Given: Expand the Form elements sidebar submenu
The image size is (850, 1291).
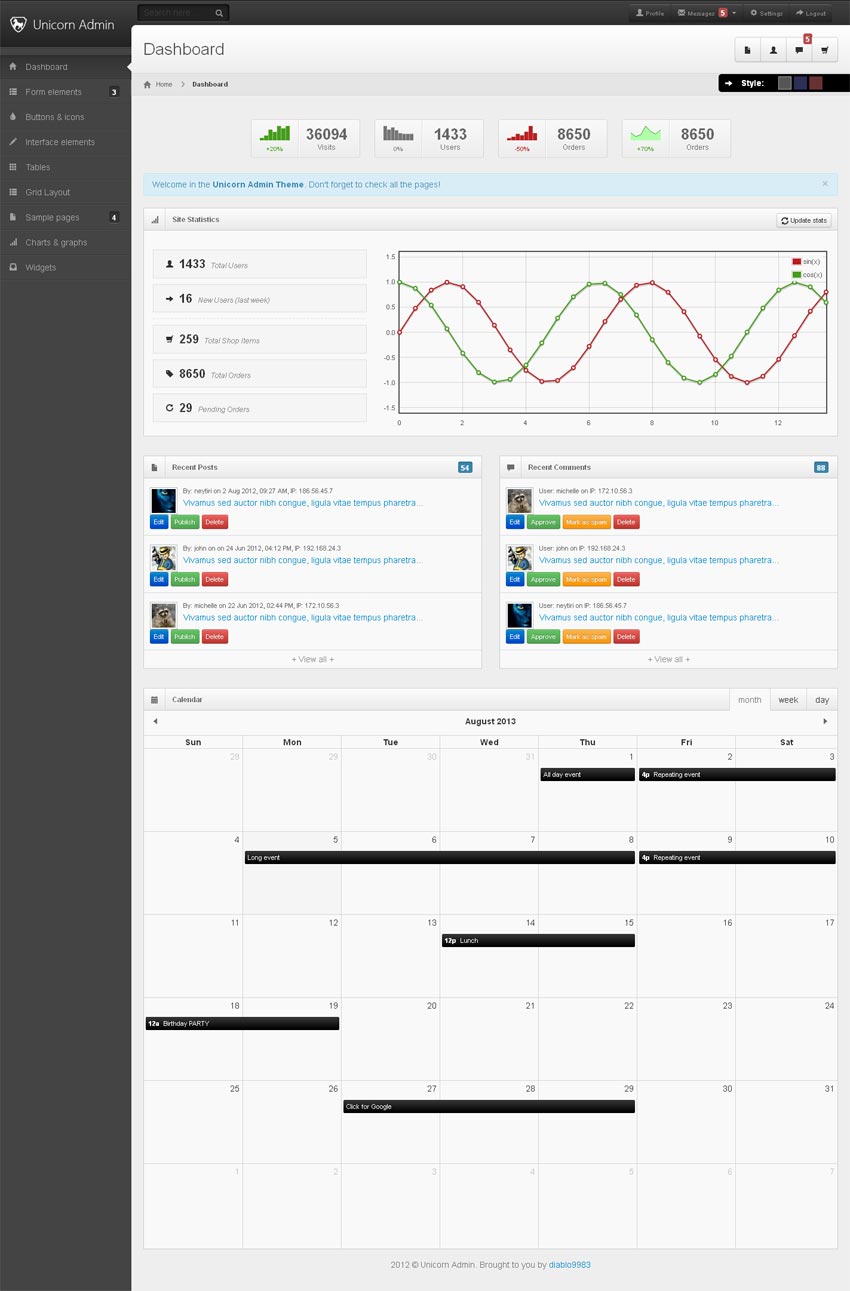Looking at the screenshot, I should (x=65, y=92).
